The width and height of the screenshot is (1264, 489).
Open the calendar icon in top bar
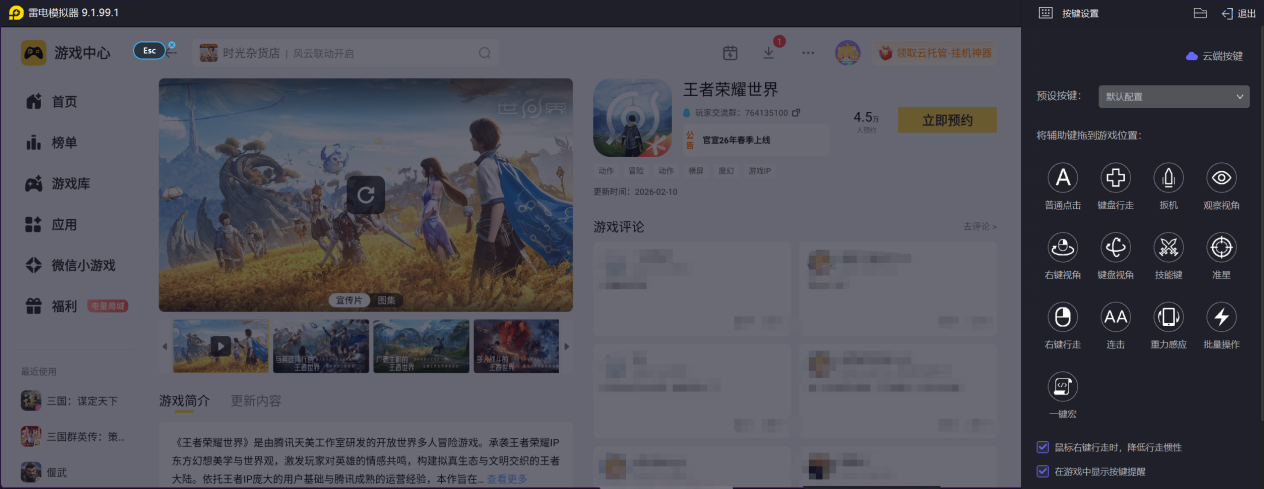click(730, 53)
